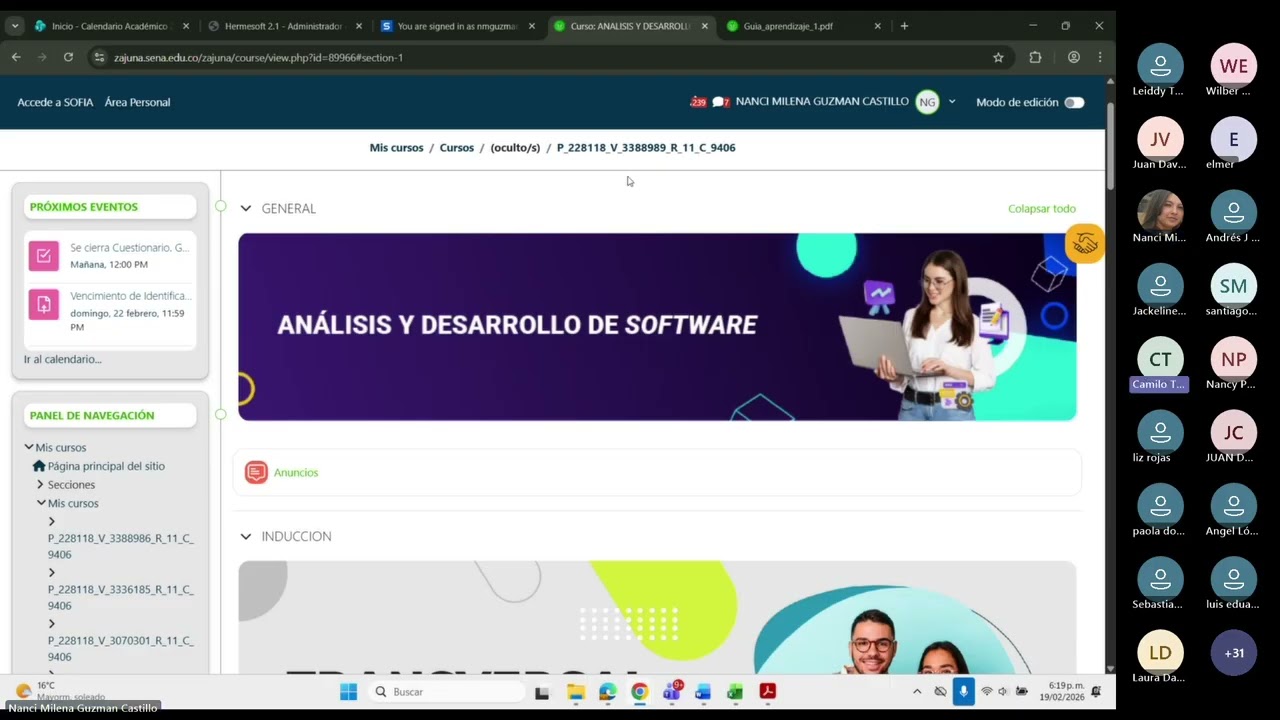Expand the user menu dropdown arrow
Viewport: 1280px width, 720px height.
point(952,102)
